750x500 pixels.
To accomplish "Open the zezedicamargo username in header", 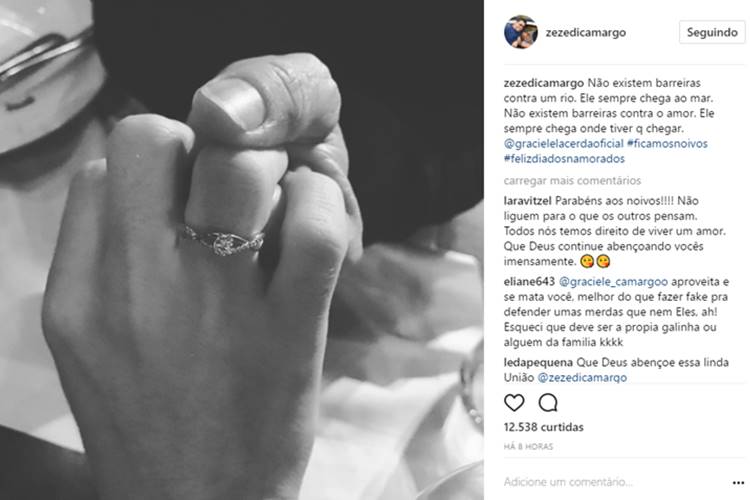I will 585,33.
